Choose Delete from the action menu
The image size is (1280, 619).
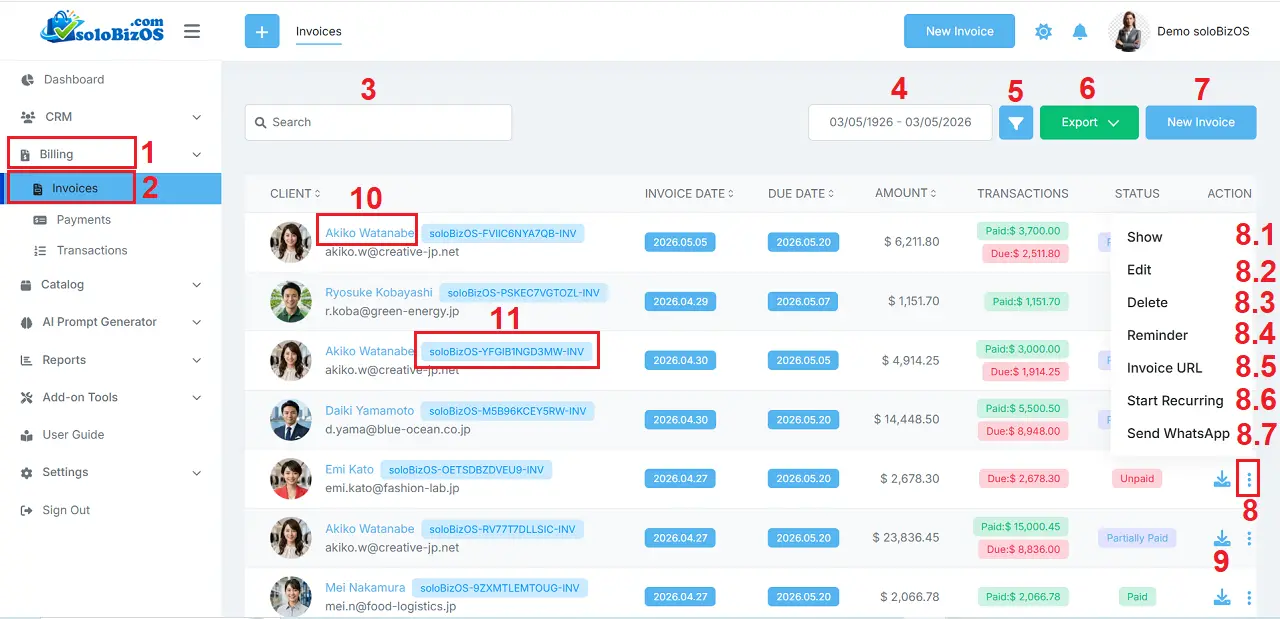click(x=1147, y=302)
